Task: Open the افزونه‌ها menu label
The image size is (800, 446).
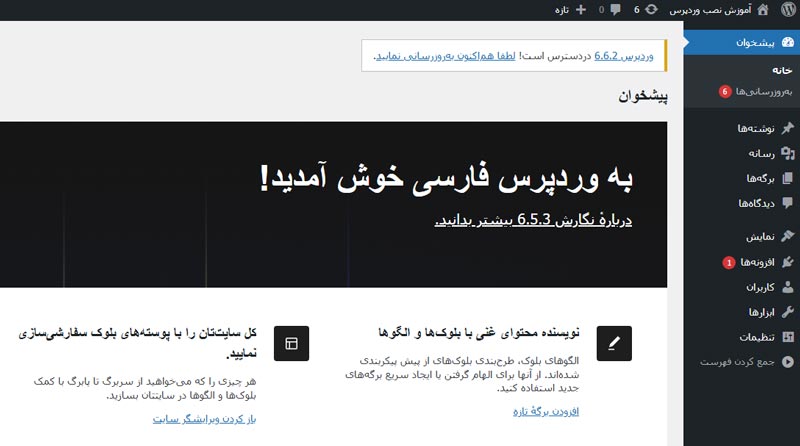Action: [757, 262]
